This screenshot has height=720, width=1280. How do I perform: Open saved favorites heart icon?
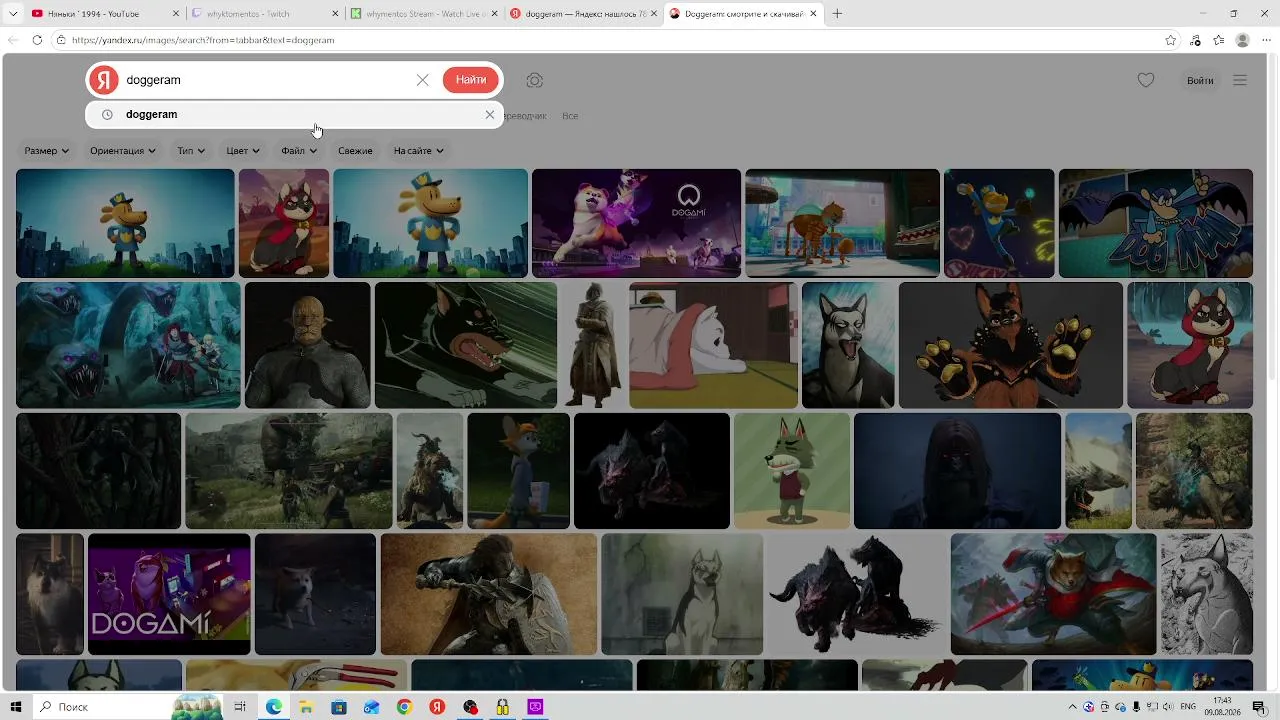click(x=1146, y=80)
